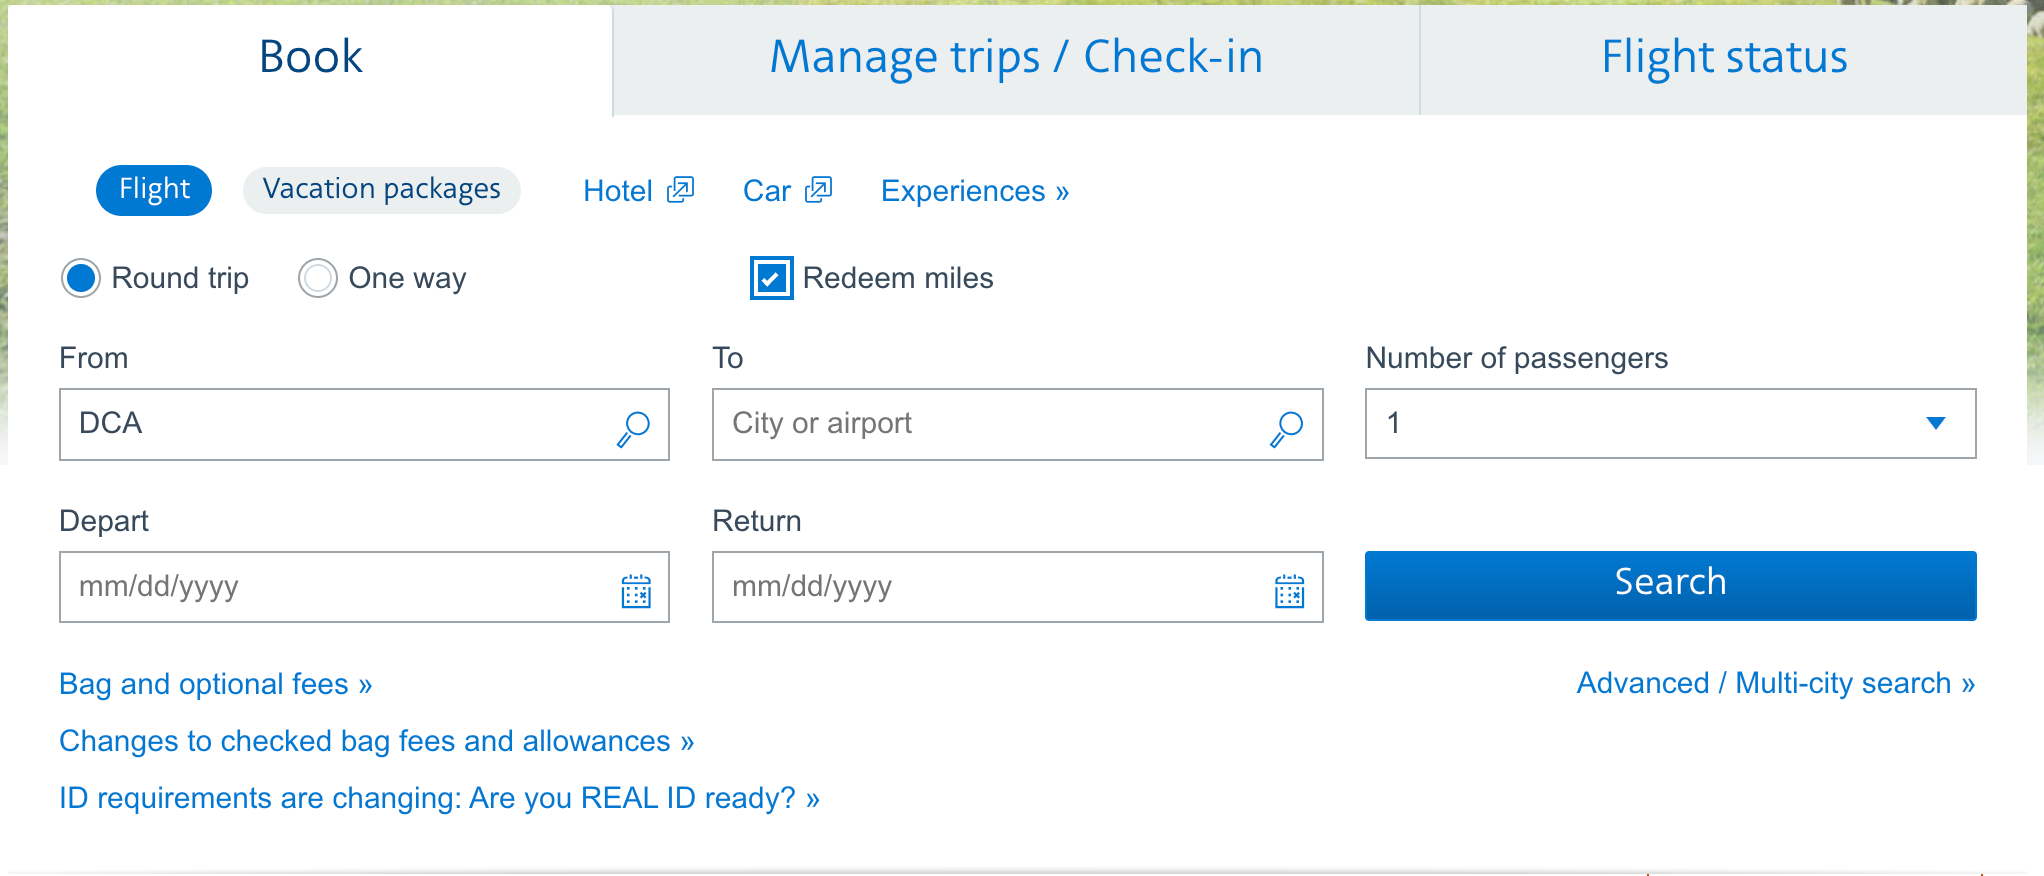Click the Car external link icon
The height and width of the screenshot is (876, 2044).
tap(819, 189)
